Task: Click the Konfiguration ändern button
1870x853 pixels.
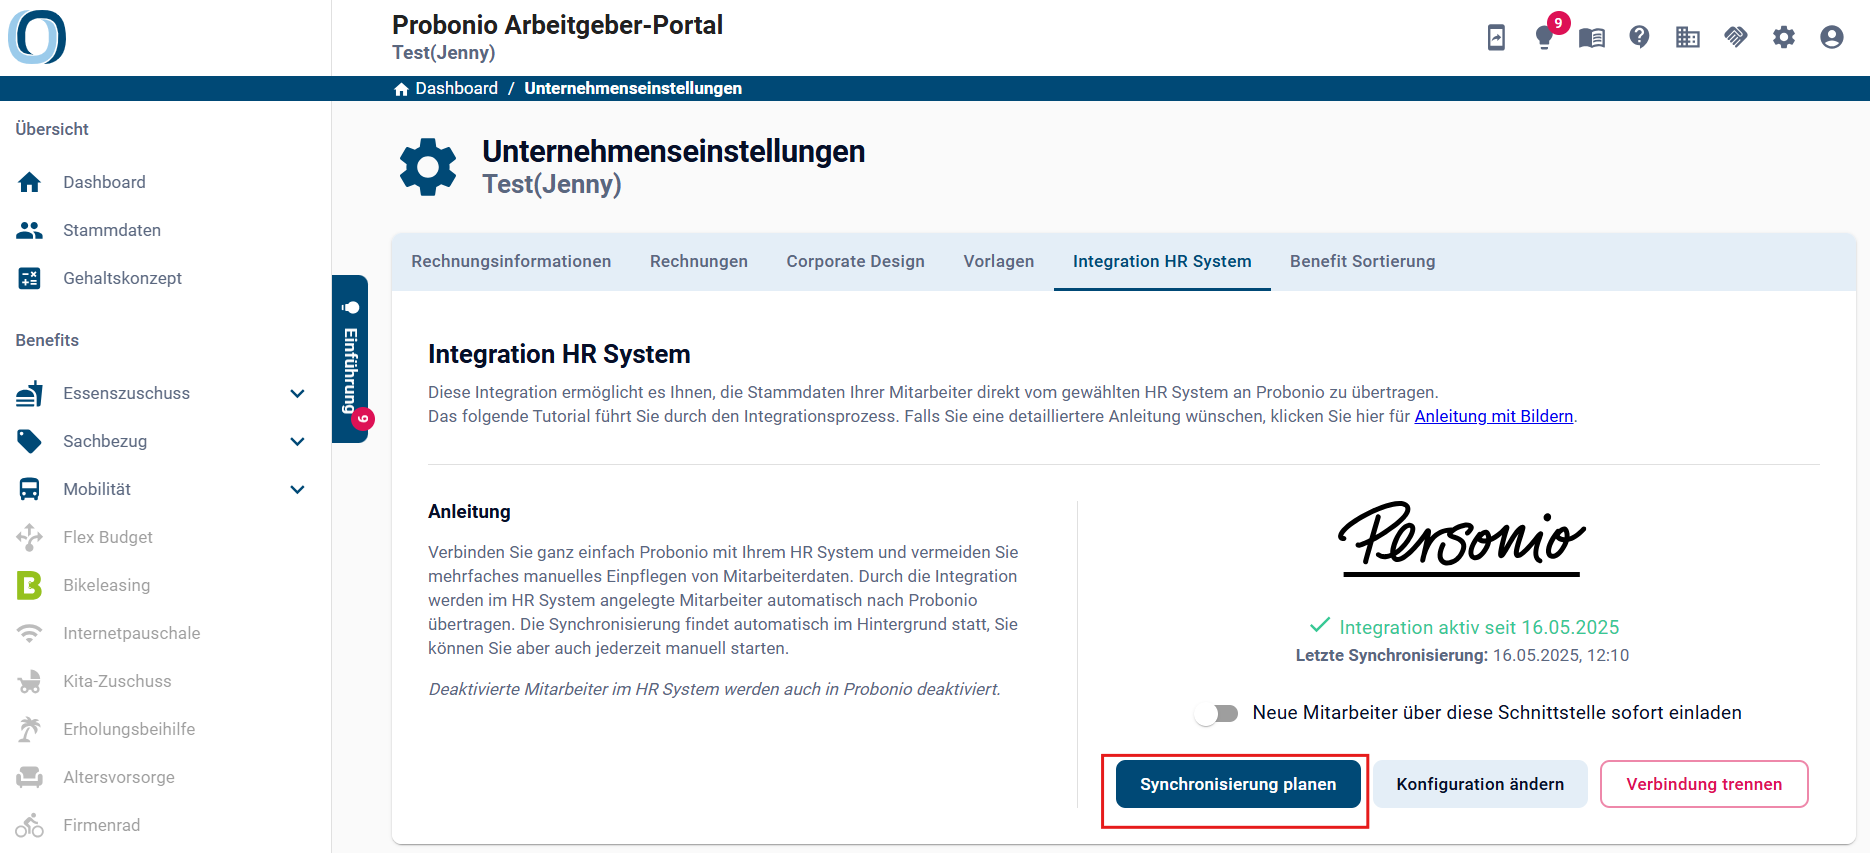Action: [x=1480, y=784]
